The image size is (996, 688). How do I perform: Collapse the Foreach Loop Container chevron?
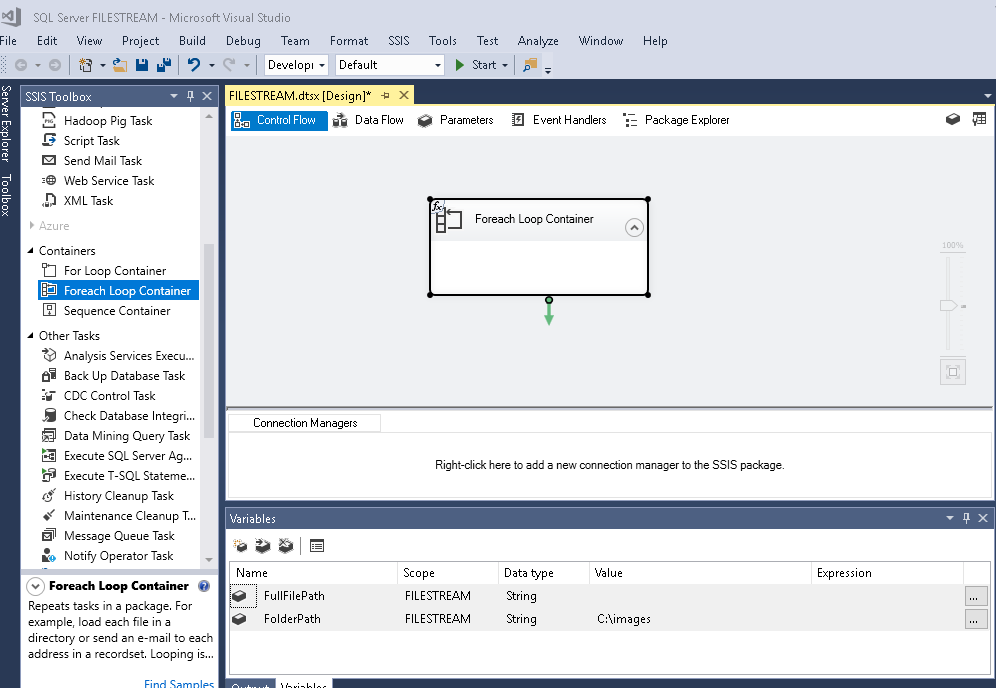coord(633,228)
